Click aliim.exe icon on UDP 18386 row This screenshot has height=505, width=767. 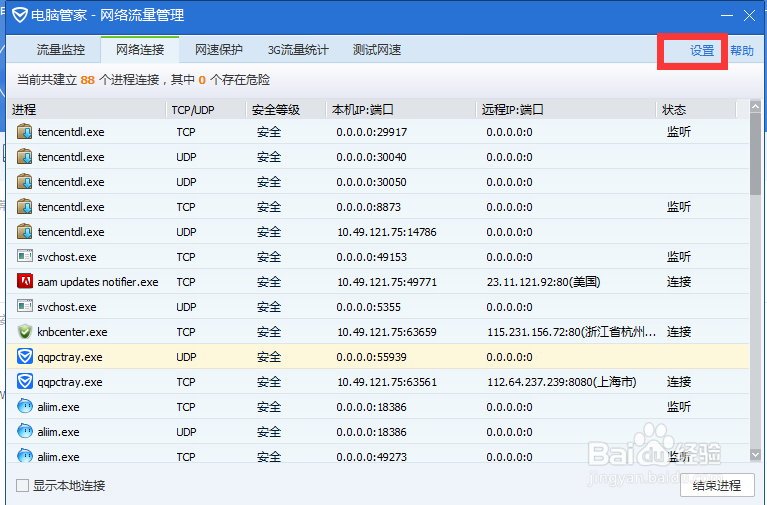24,431
